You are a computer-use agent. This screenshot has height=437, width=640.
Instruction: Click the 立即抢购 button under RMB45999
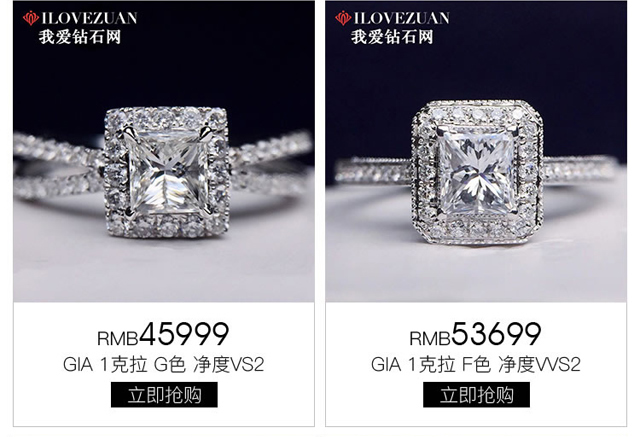tap(164, 395)
